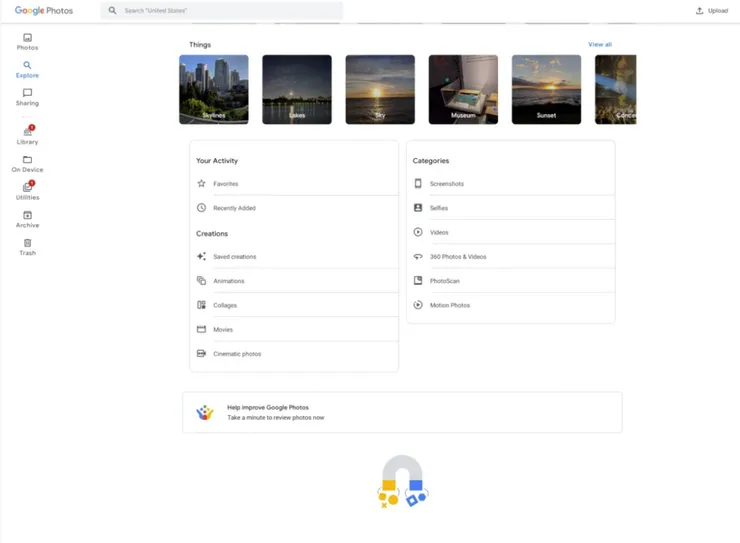740x543 pixels.
Task: Focus the Search "United States" field
Action: coord(222,10)
